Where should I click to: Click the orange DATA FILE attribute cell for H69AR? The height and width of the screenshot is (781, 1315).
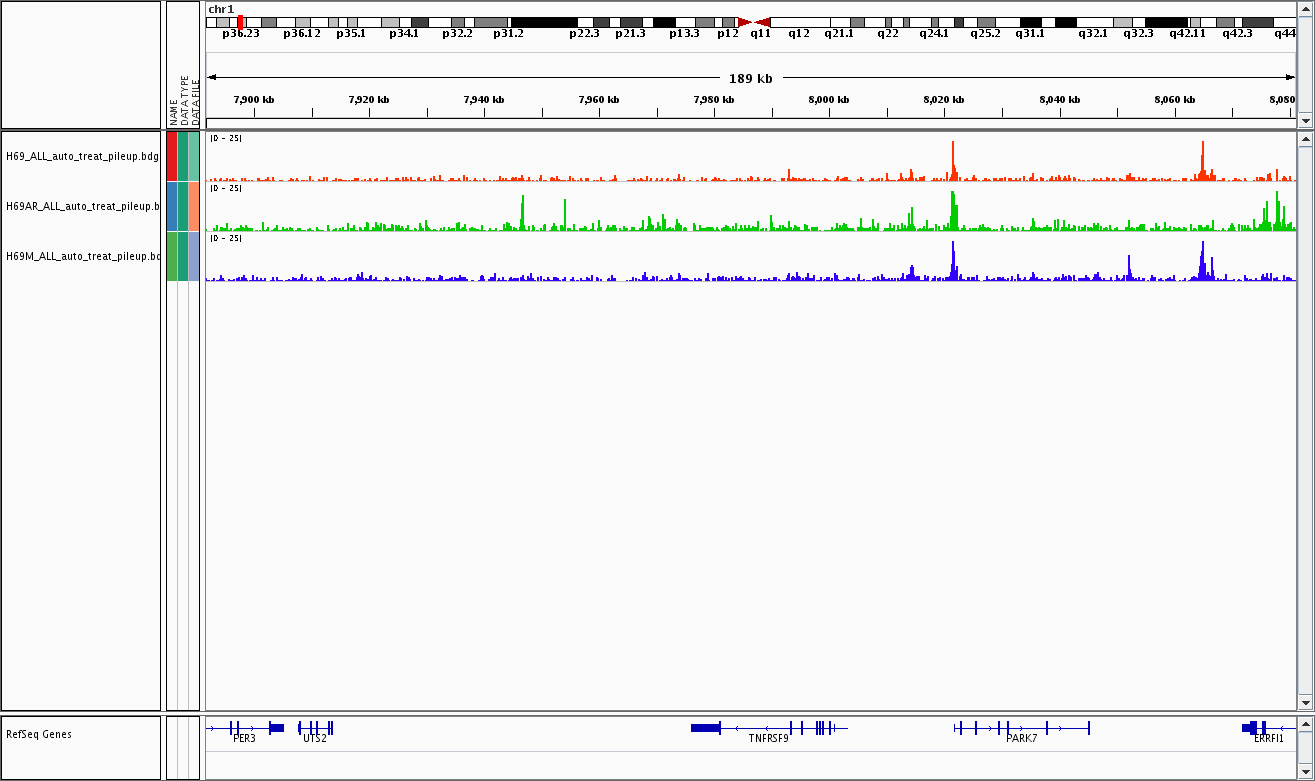(x=194, y=206)
